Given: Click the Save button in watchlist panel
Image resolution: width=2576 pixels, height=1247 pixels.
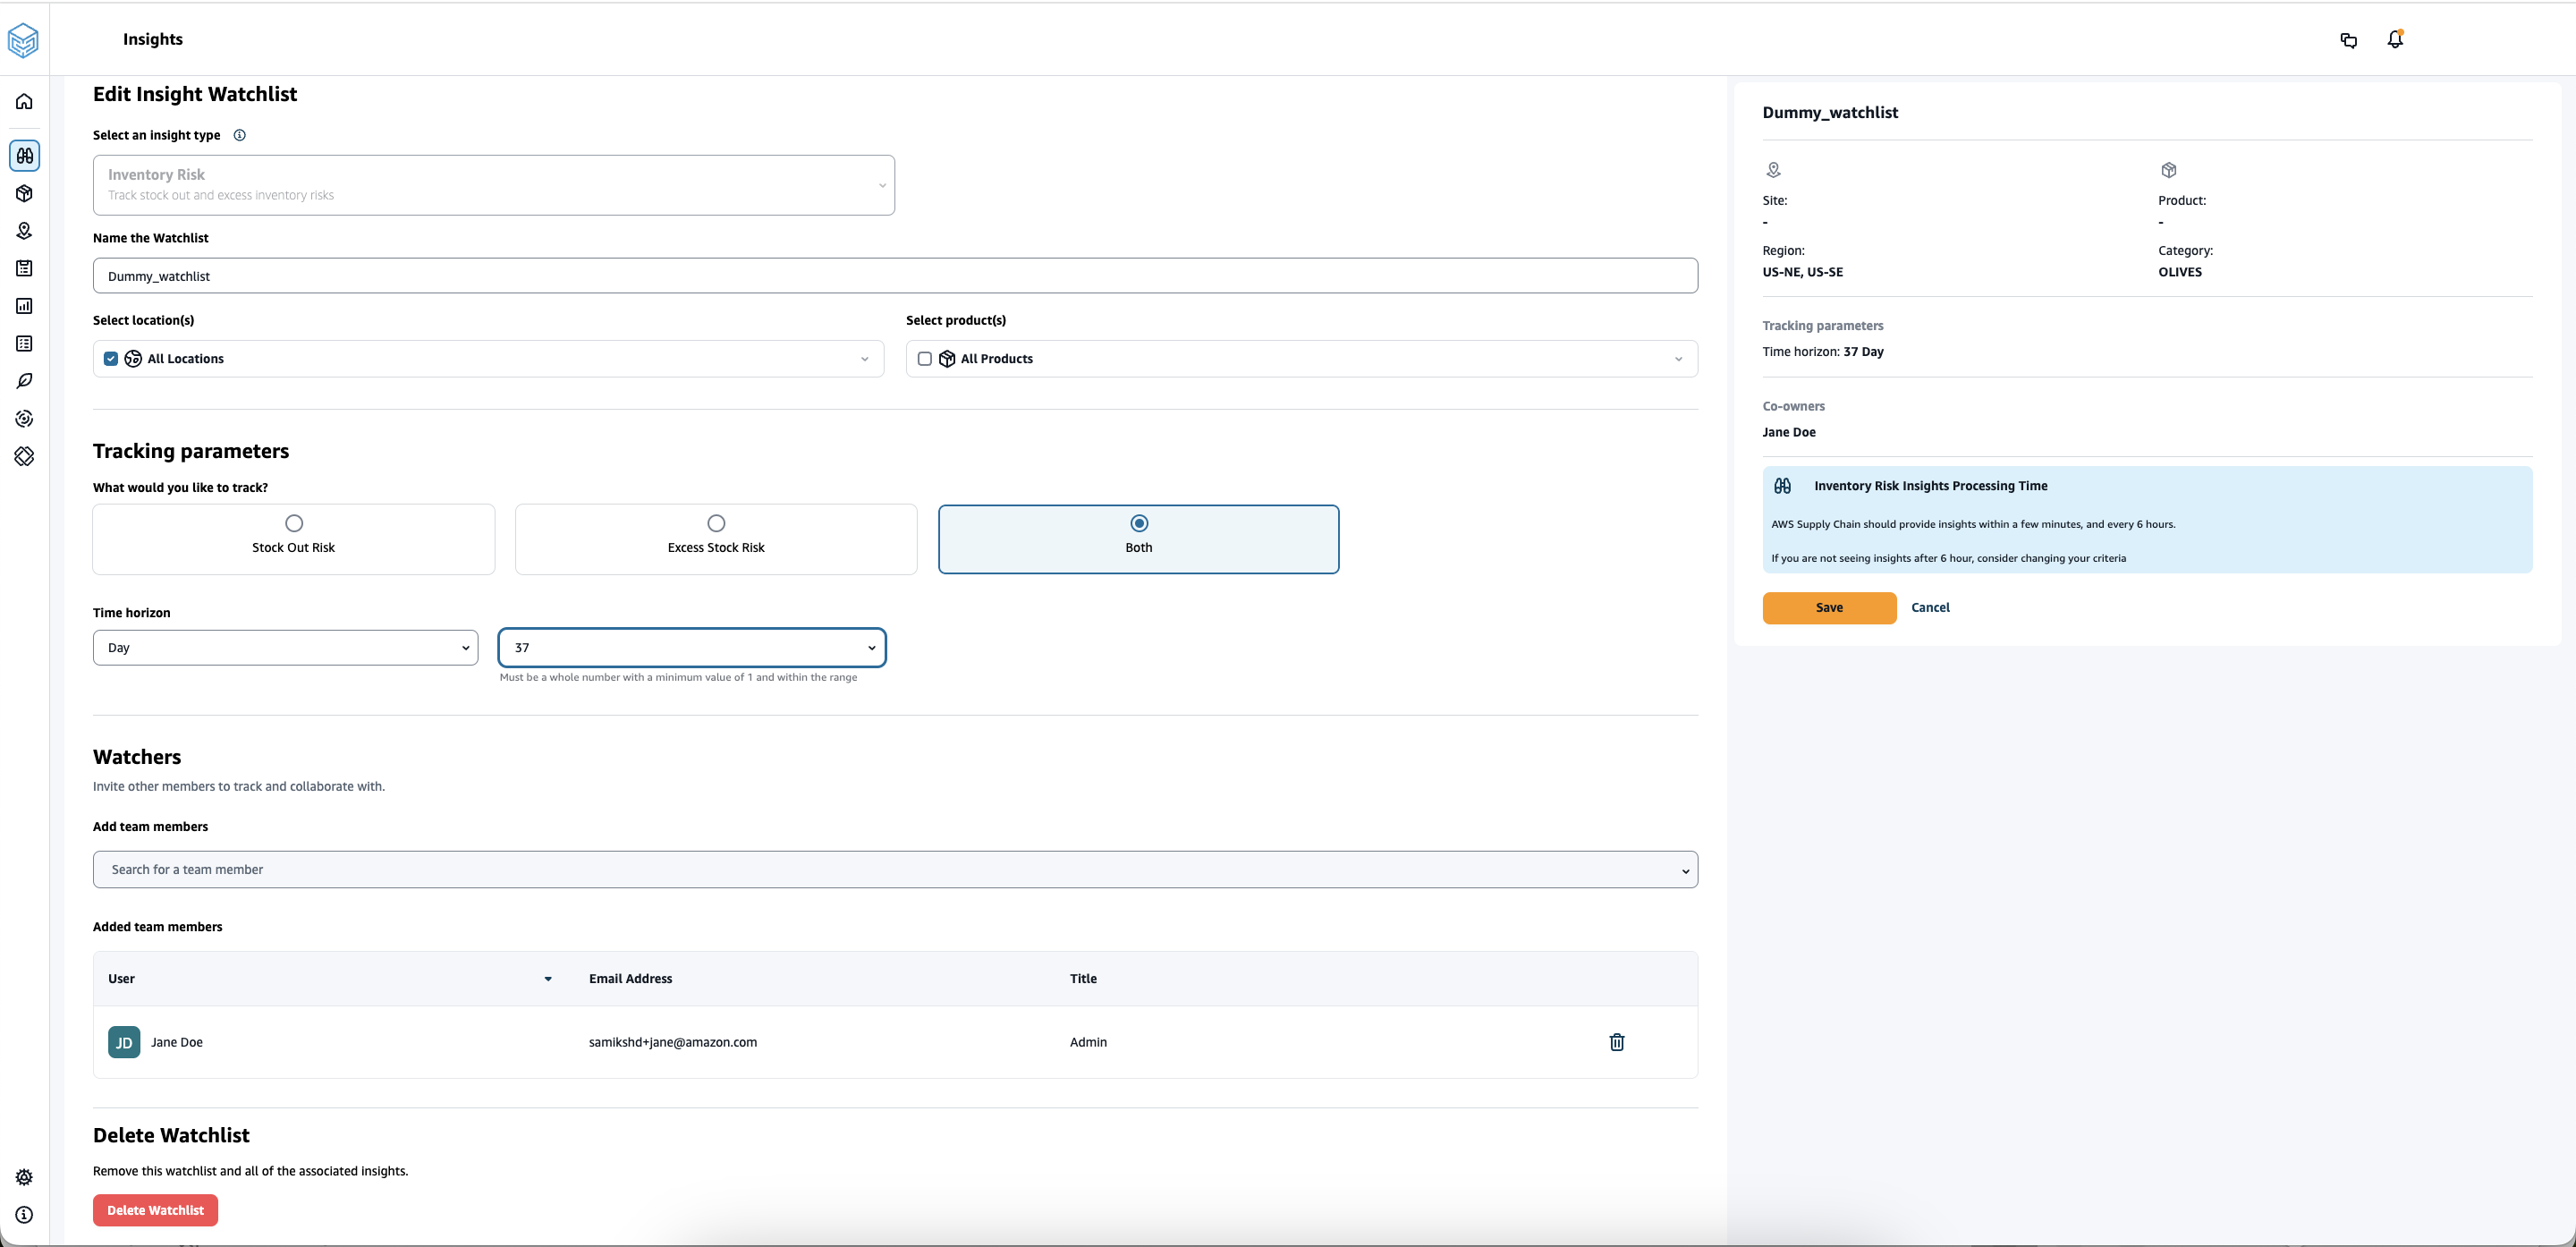Looking at the screenshot, I should point(1828,608).
